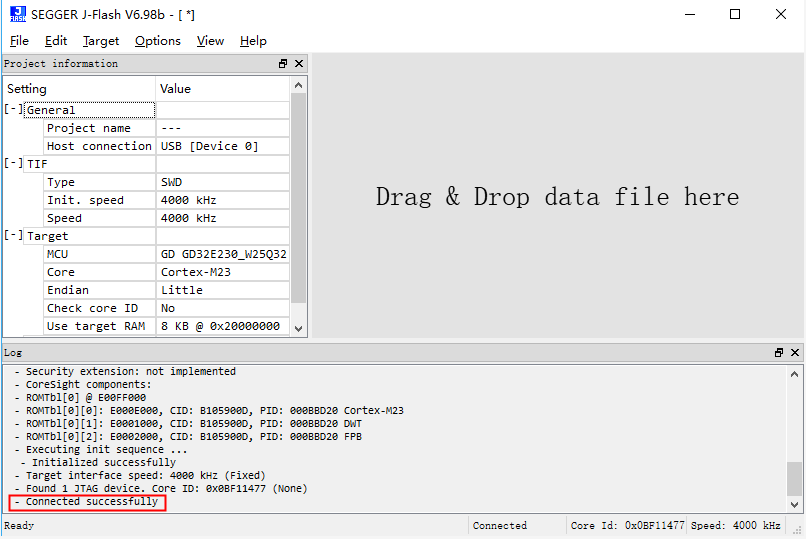This screenshot has height=539, width=806.
Task: Select the Host connection setting
Action: pos(99,146)
